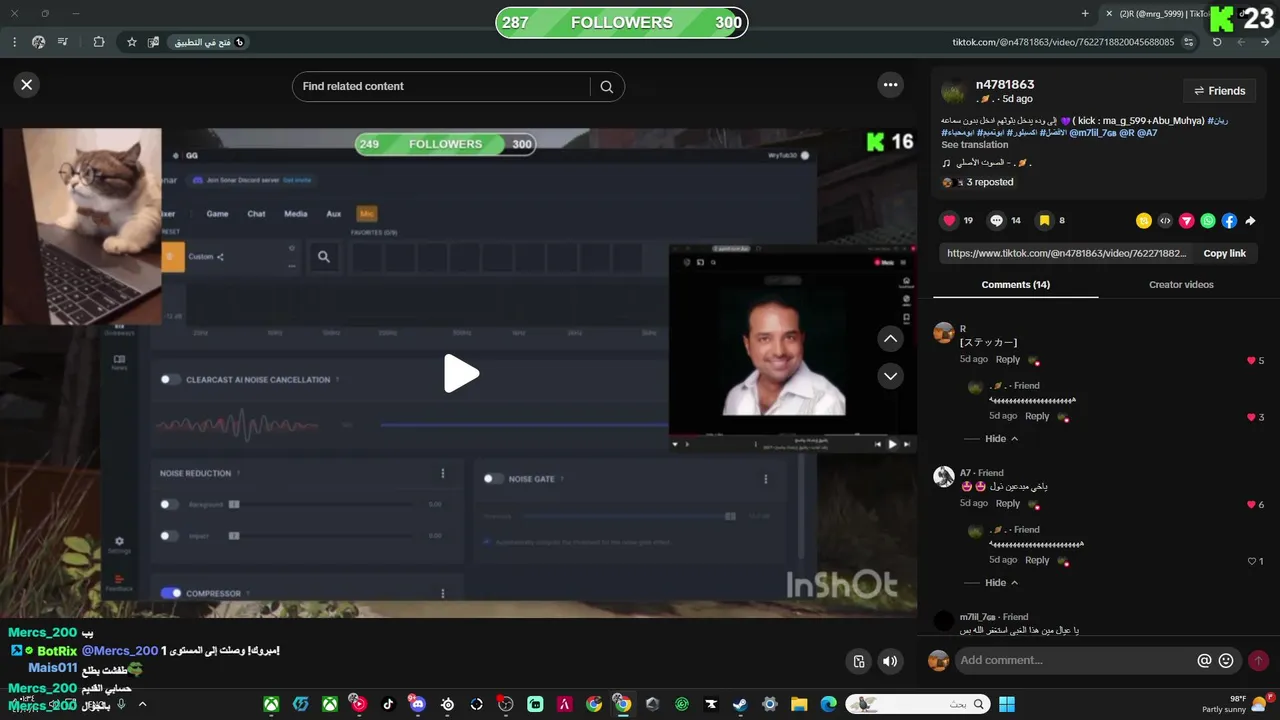
Task: Click the browser address bar URL
Action: click(1063, 42)
